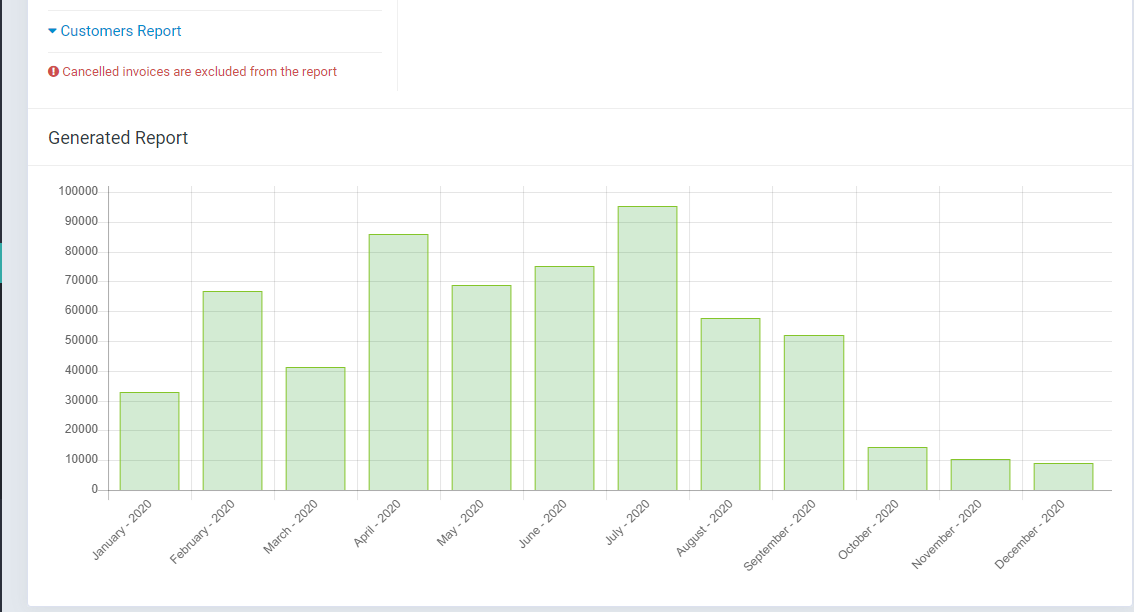Click the October - 2020 bar
The height and width of the screenshot is (612, 1134).
pos(896,469)
